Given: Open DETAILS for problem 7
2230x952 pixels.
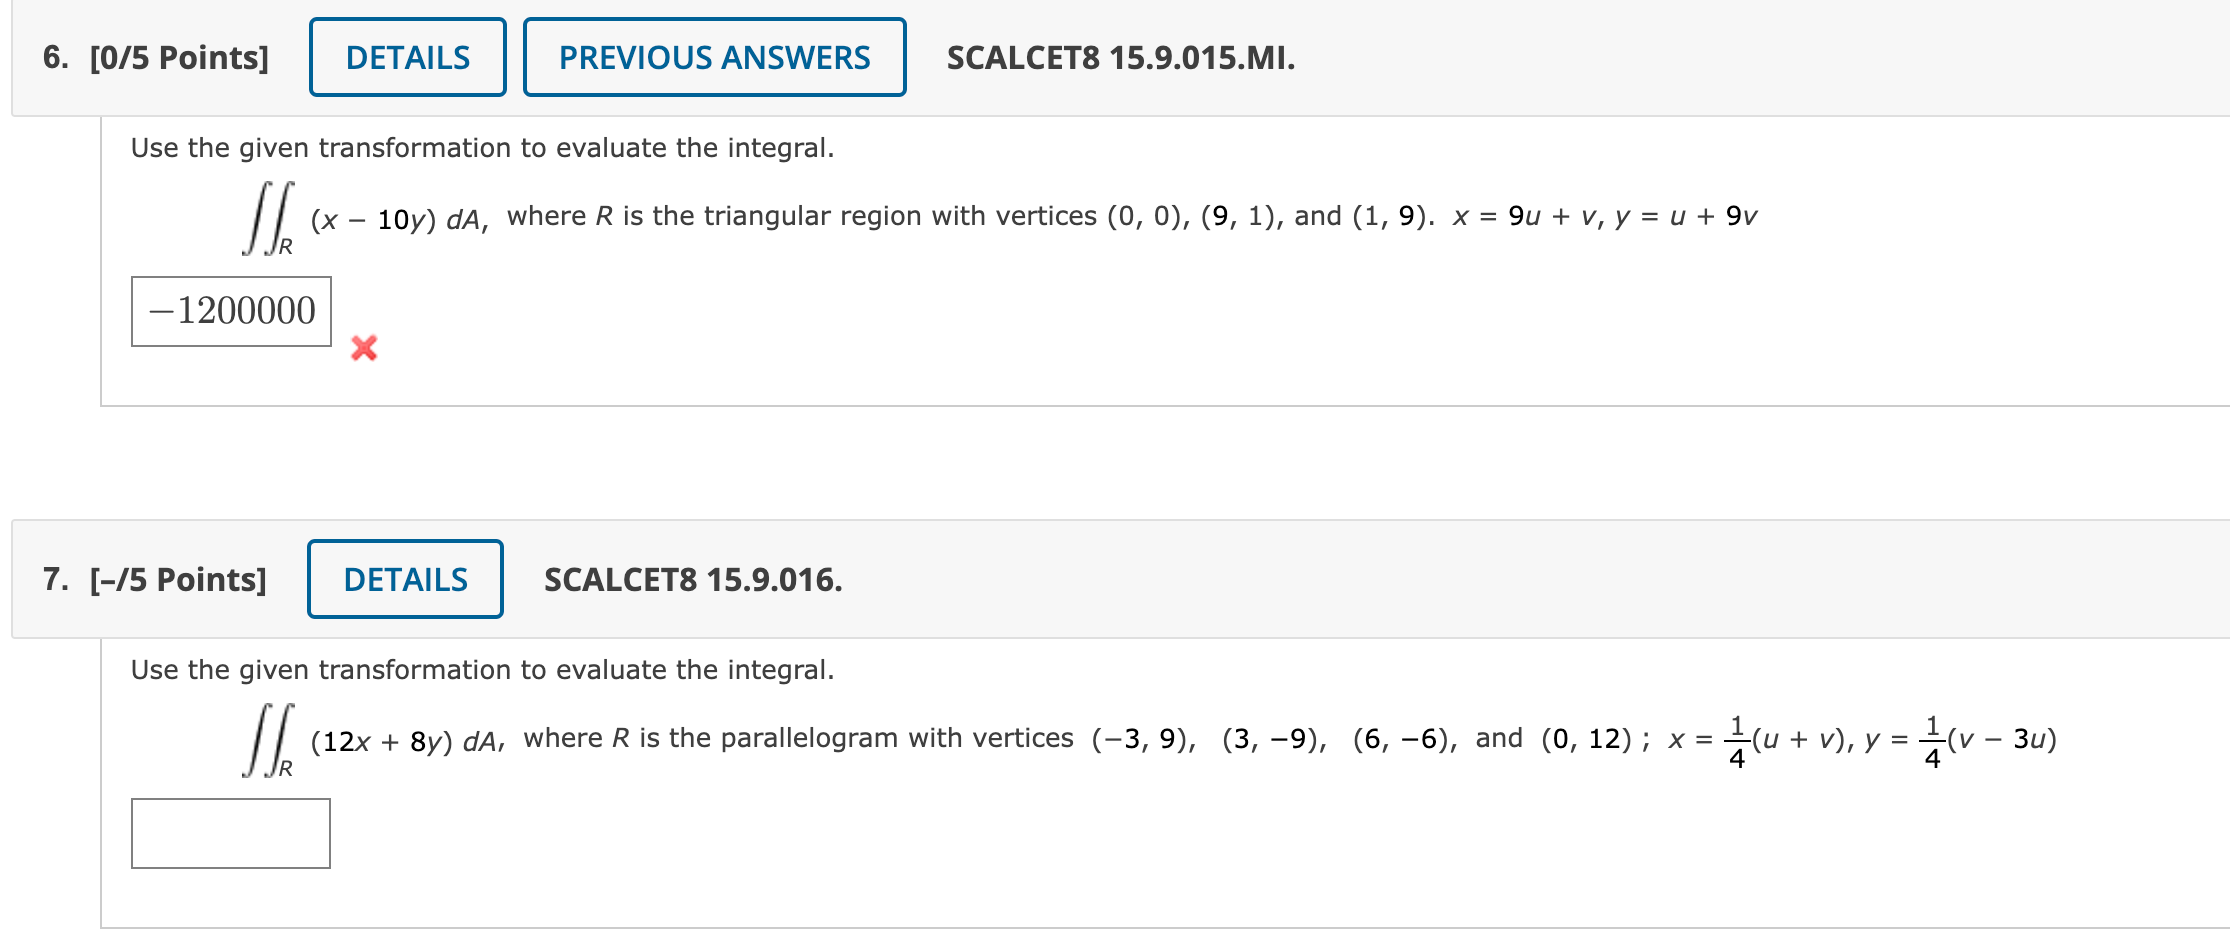Looking at the screenshot, I should click(x=404, y=578).
